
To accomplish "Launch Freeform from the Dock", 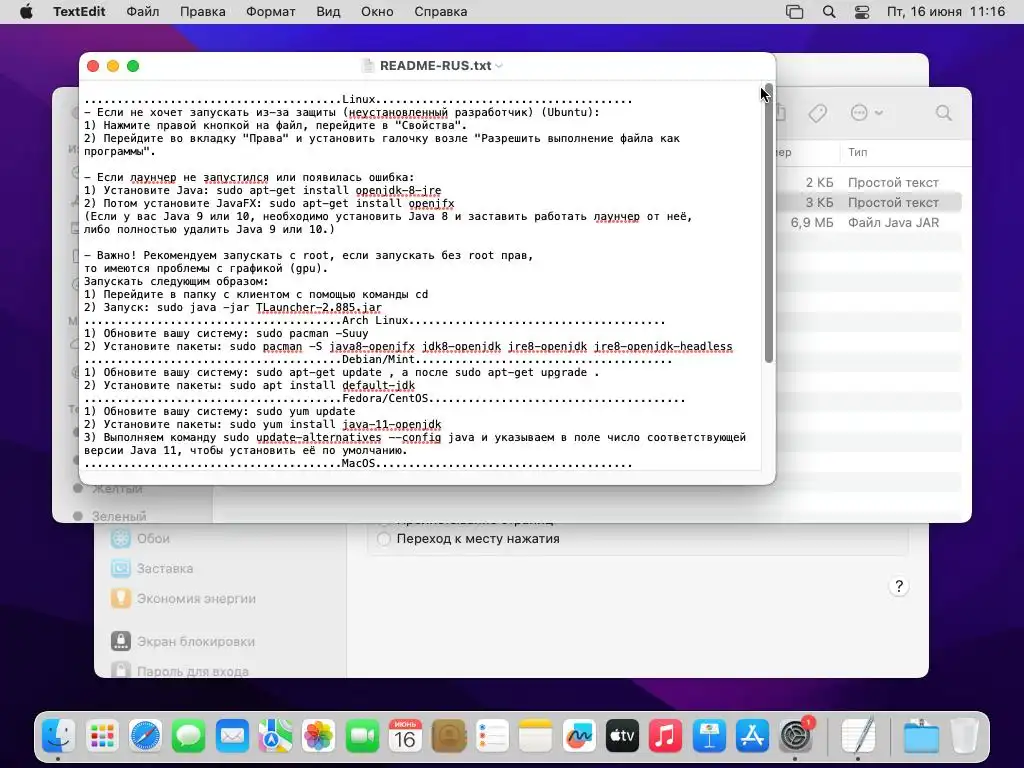I will pyautogui.click(x=579, y=737).
